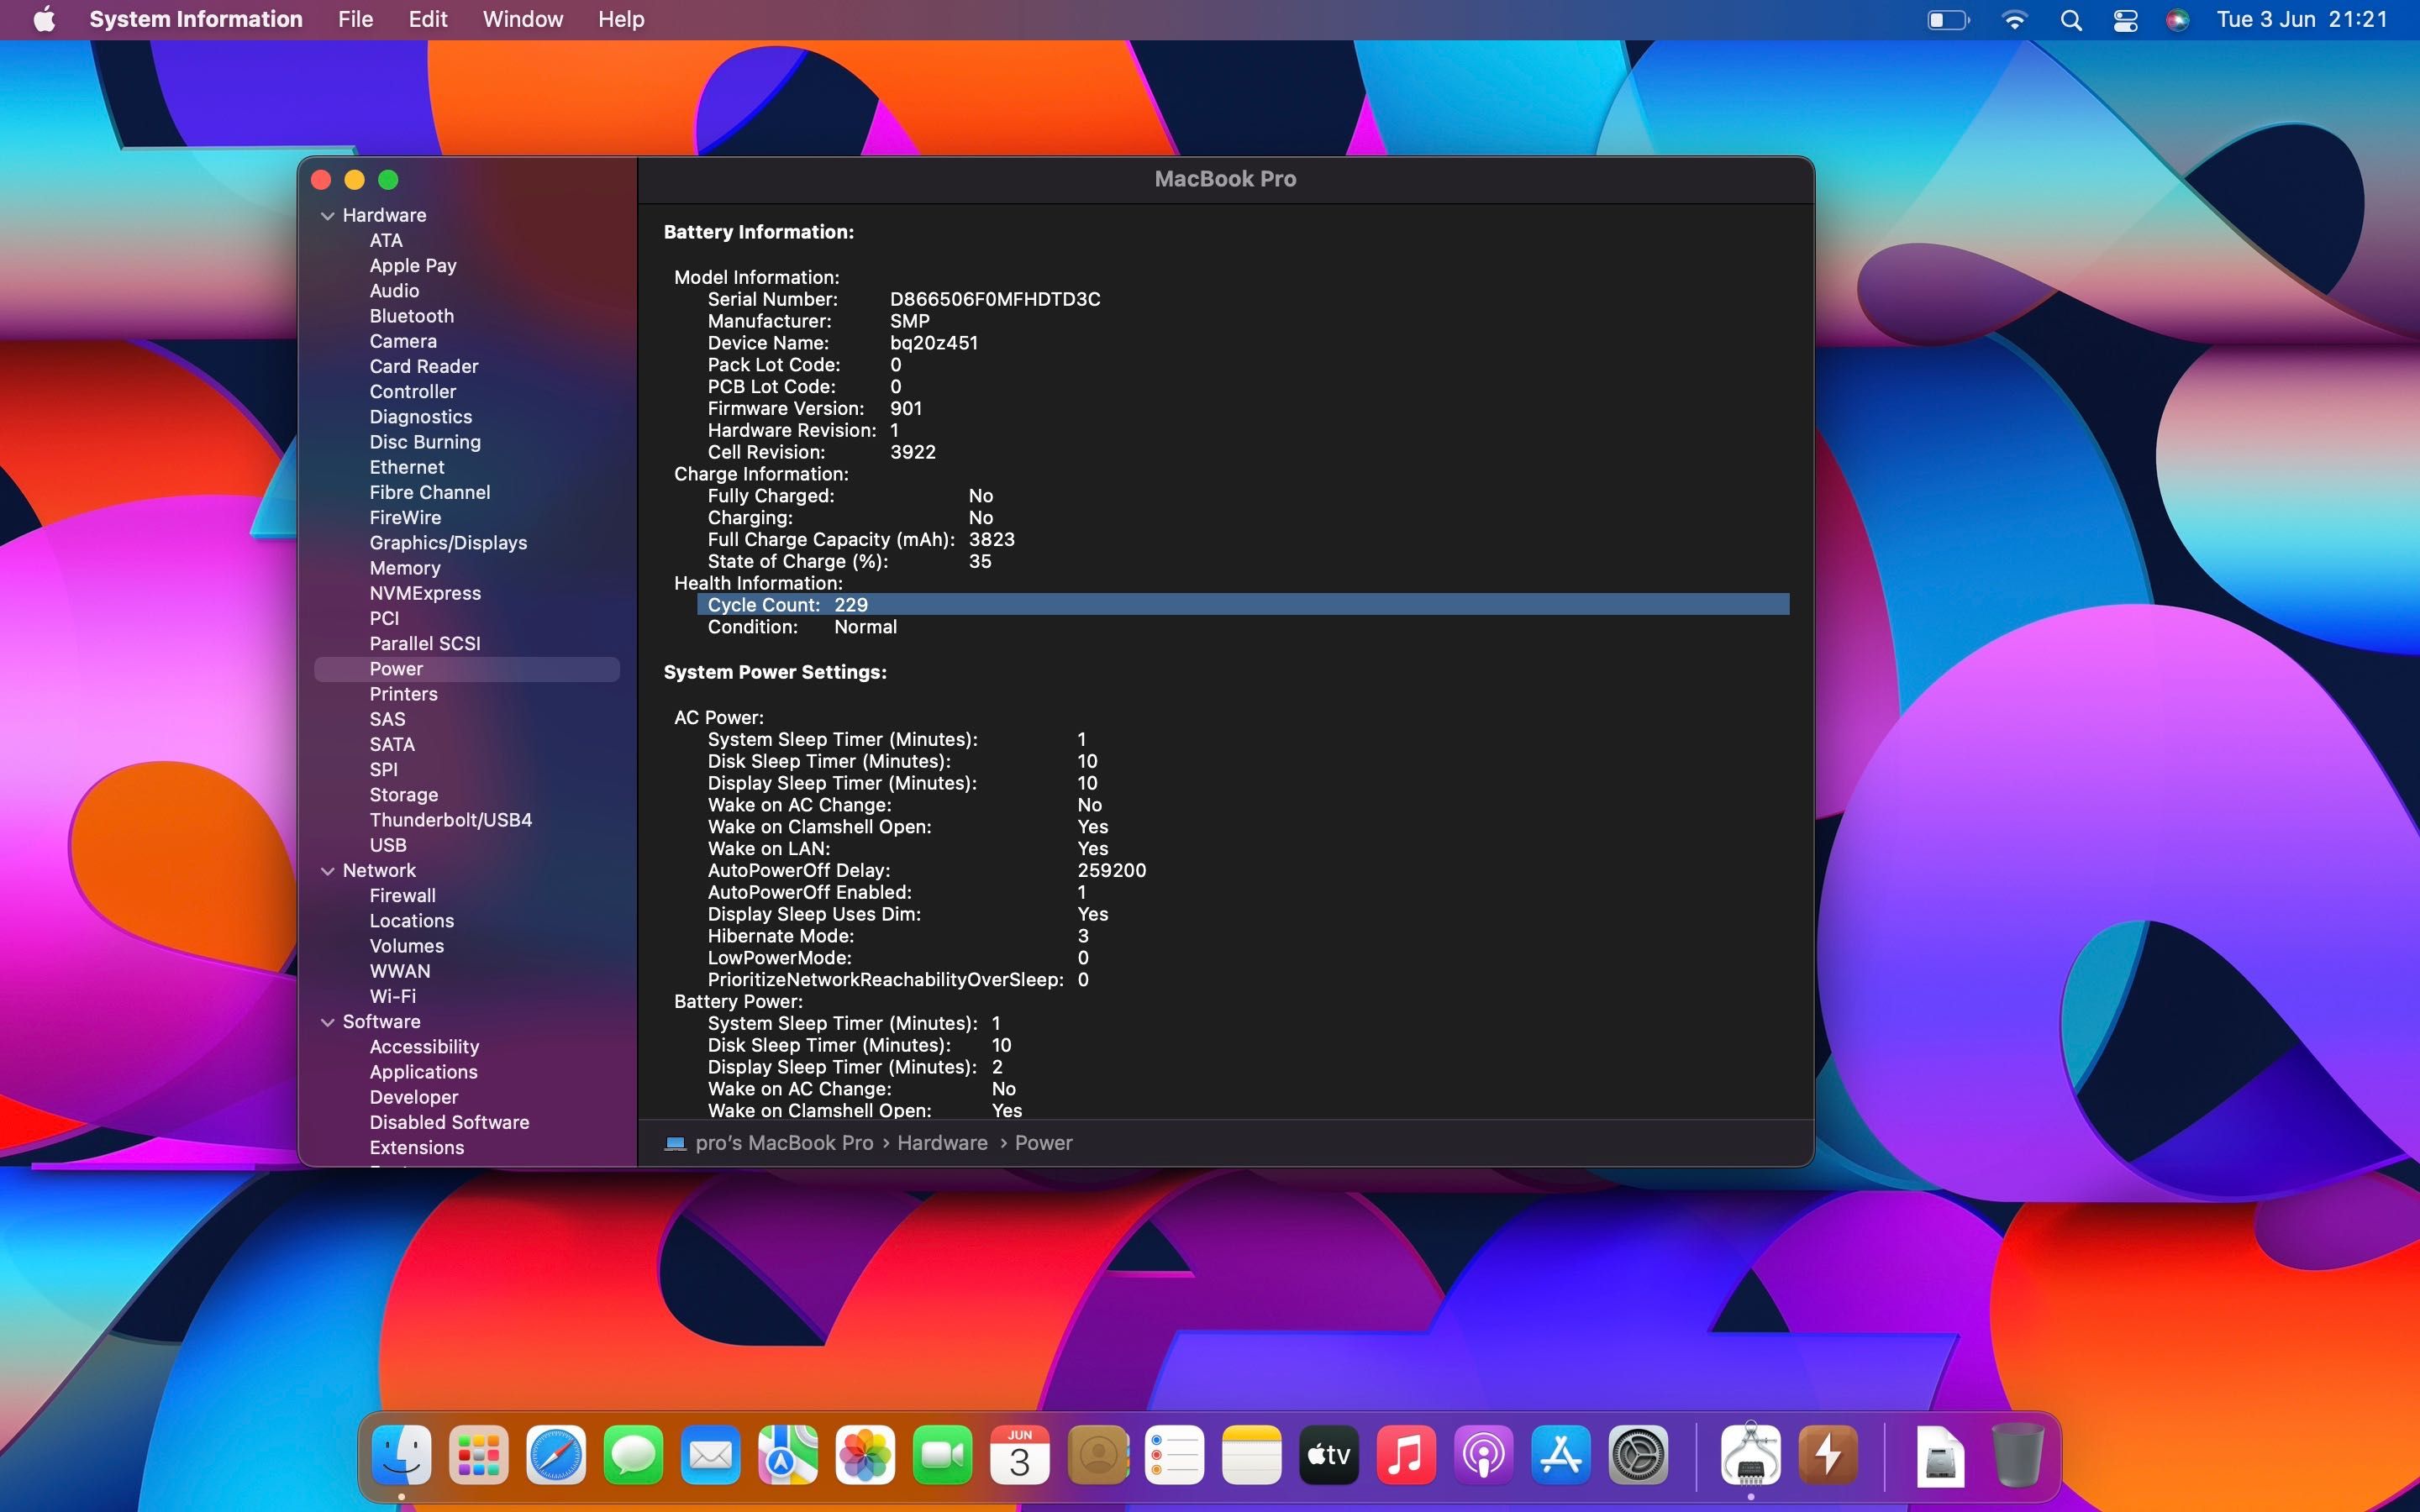Open Notes app in the Dock

pos(1251,1455)
